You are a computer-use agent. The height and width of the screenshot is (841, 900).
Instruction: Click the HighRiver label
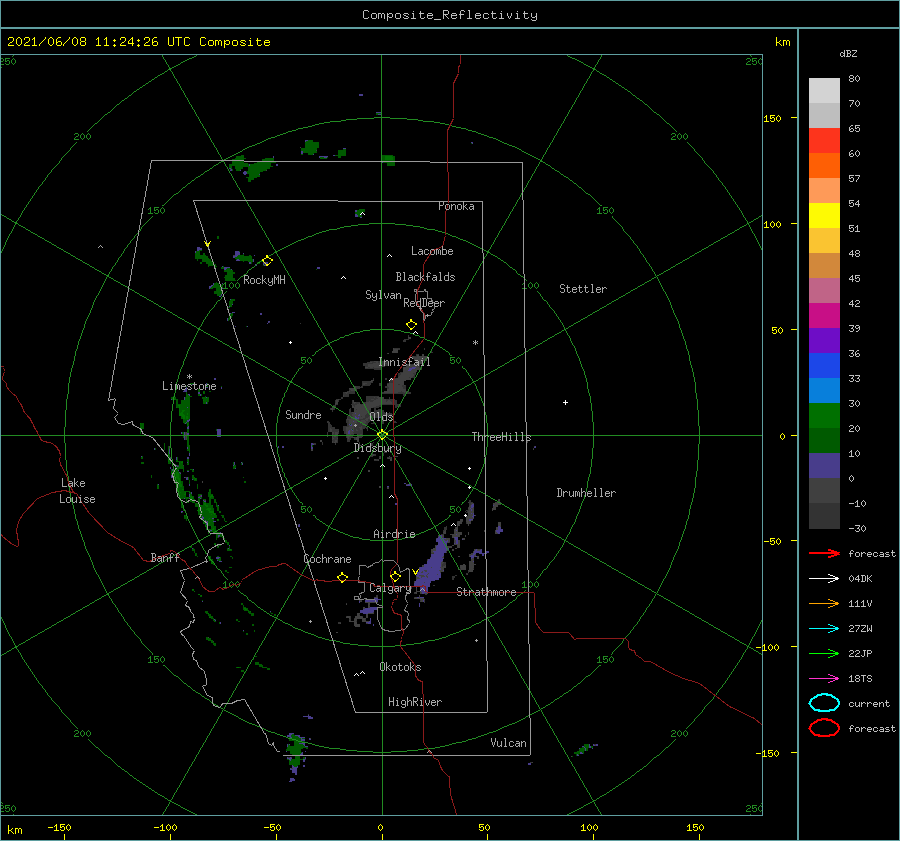click(x=415, y=702)
